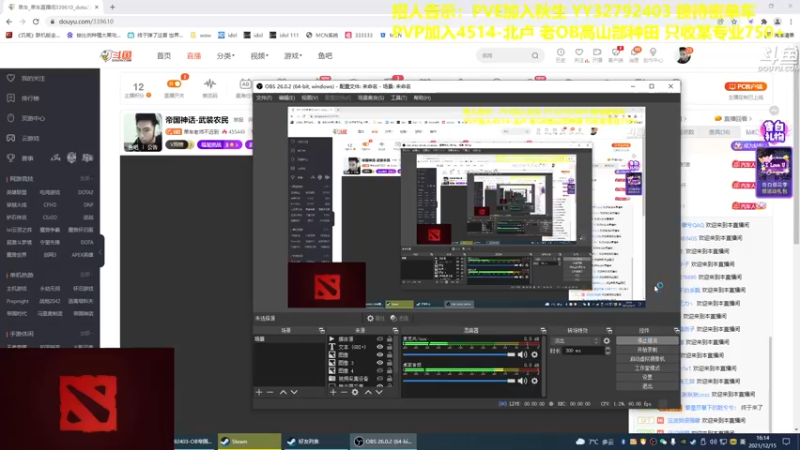Image resolution: width=800 pixels, height=450 pixels.
Task: Pop out the controls dock icon
Action: point(677,331)
